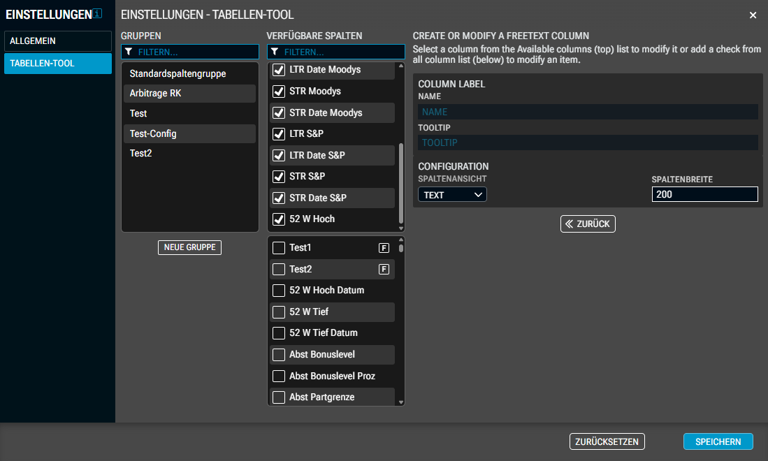The height and width of the screenshot is (461, 768).
Task: Enable the Abst Bonuslevel checkbox
Action: pyautogui.click(x=279, y=354)
